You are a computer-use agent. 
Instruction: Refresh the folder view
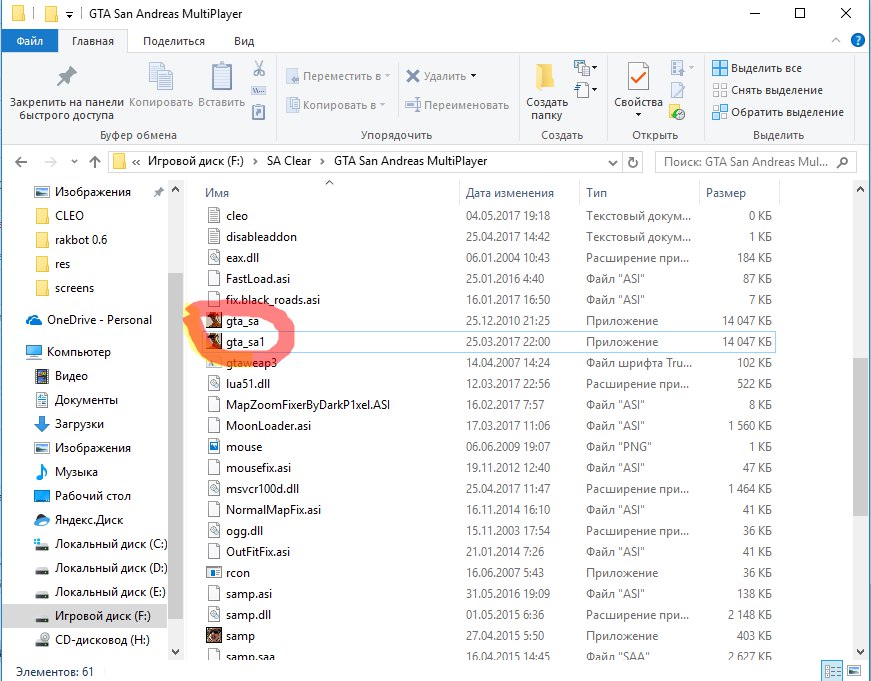pos(633,162)
